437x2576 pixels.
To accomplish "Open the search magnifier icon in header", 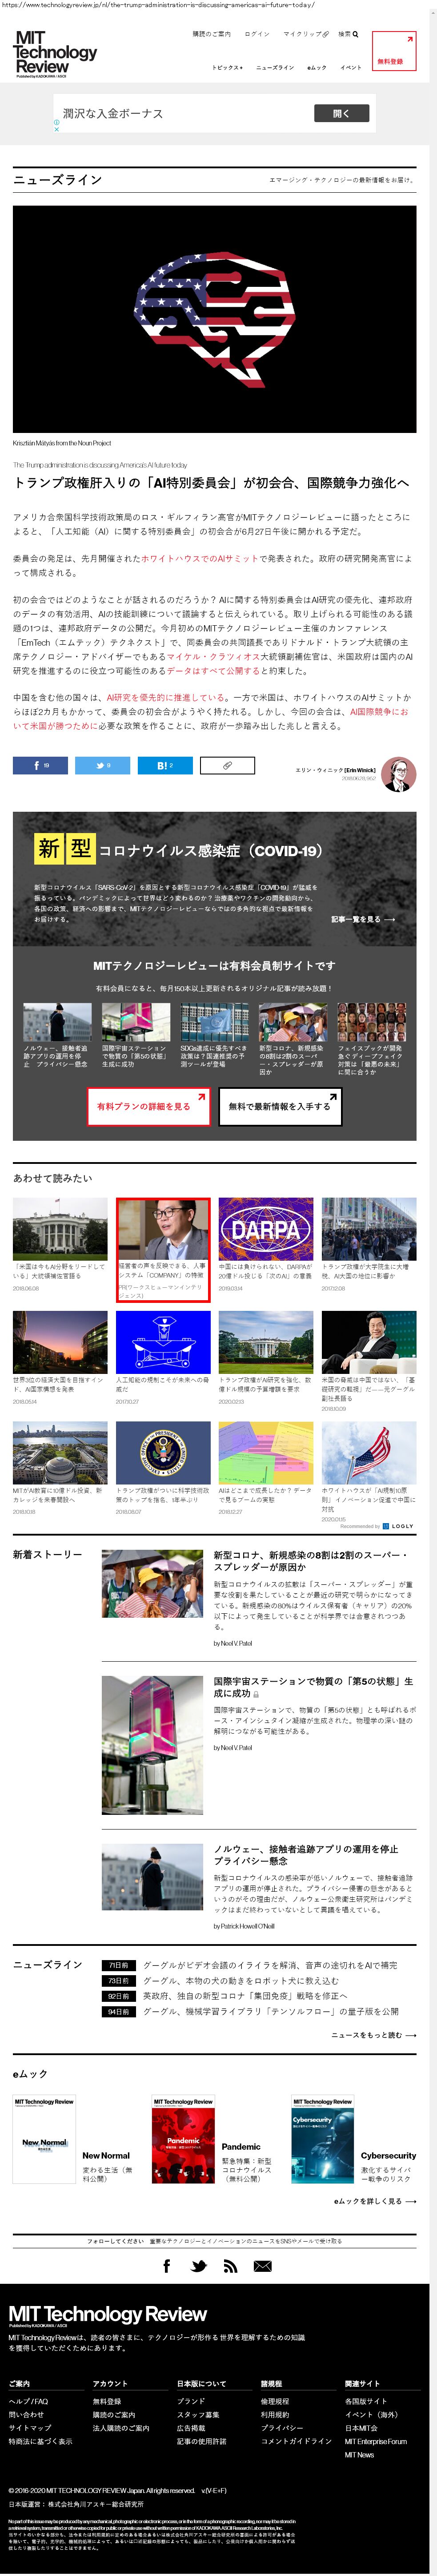I will [355, 34].
